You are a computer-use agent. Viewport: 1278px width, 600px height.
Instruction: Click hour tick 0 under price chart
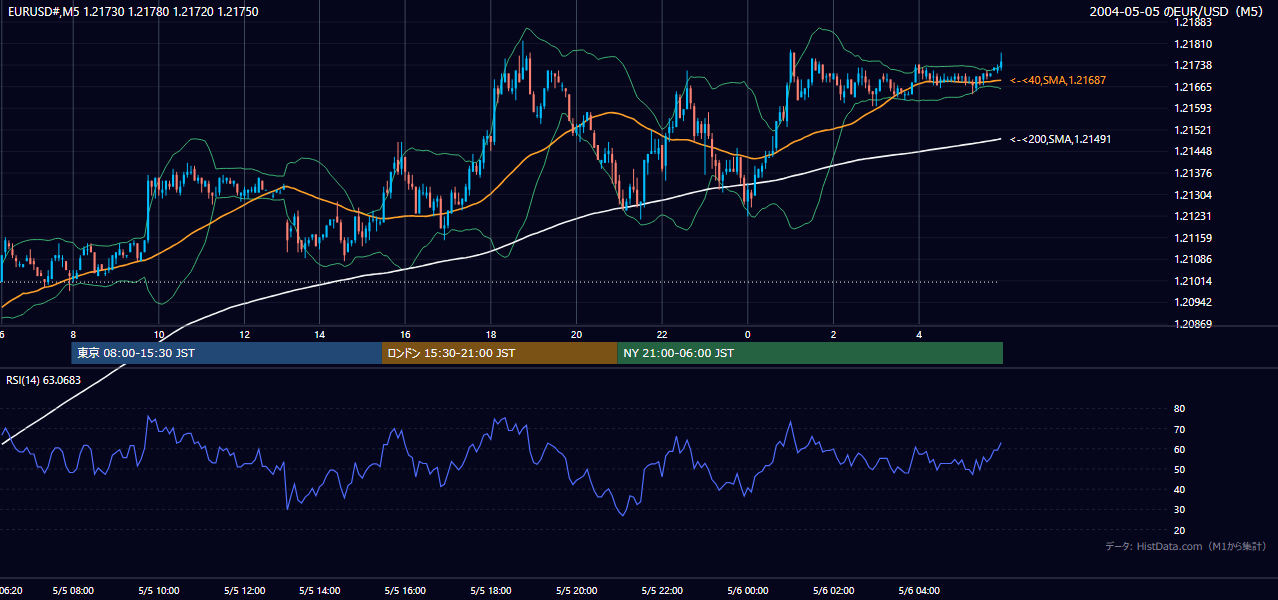point(748,334)
